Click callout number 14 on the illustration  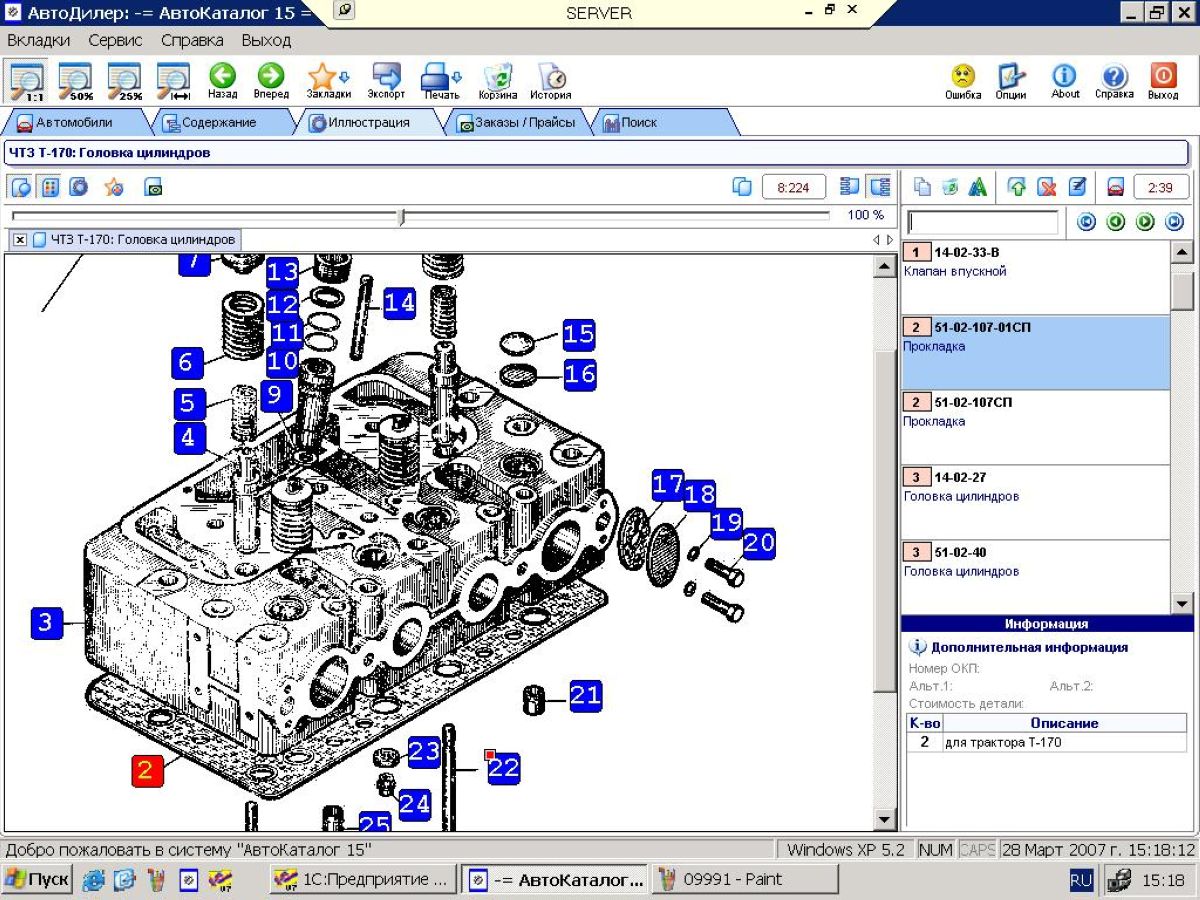point(398,302)
